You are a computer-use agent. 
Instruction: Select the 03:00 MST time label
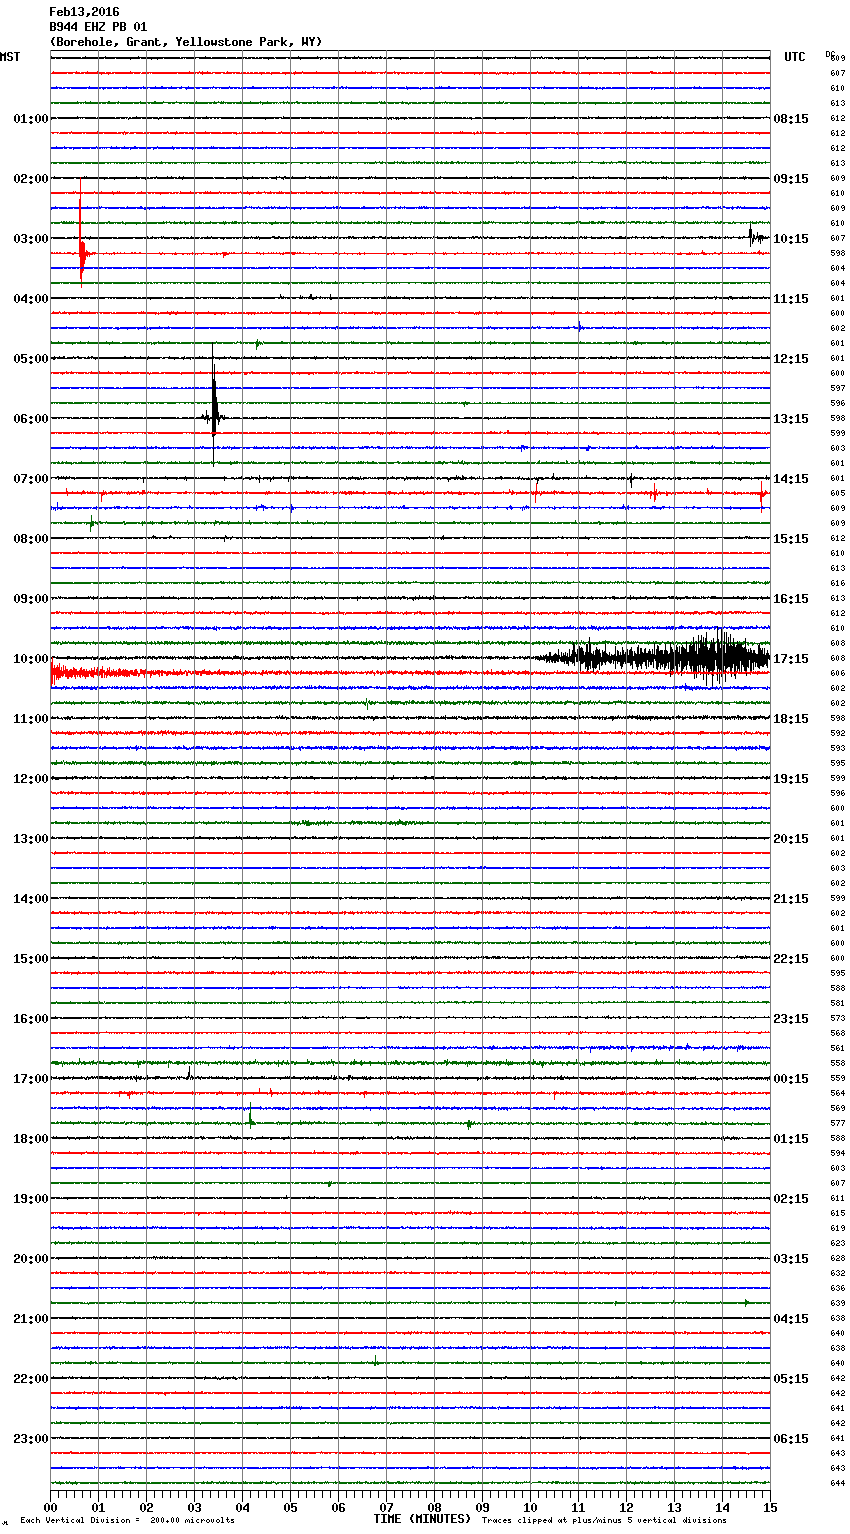[x=30, y=239]
